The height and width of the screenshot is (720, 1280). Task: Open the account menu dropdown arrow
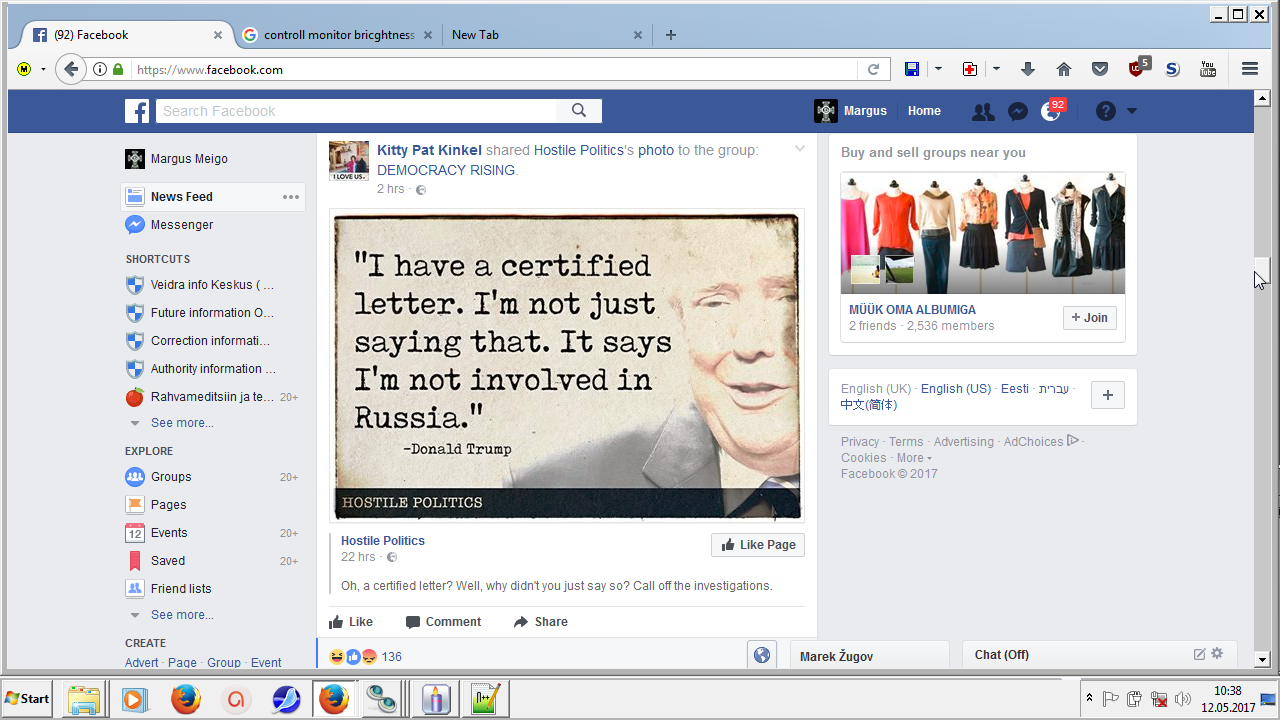click(1132, 111)
